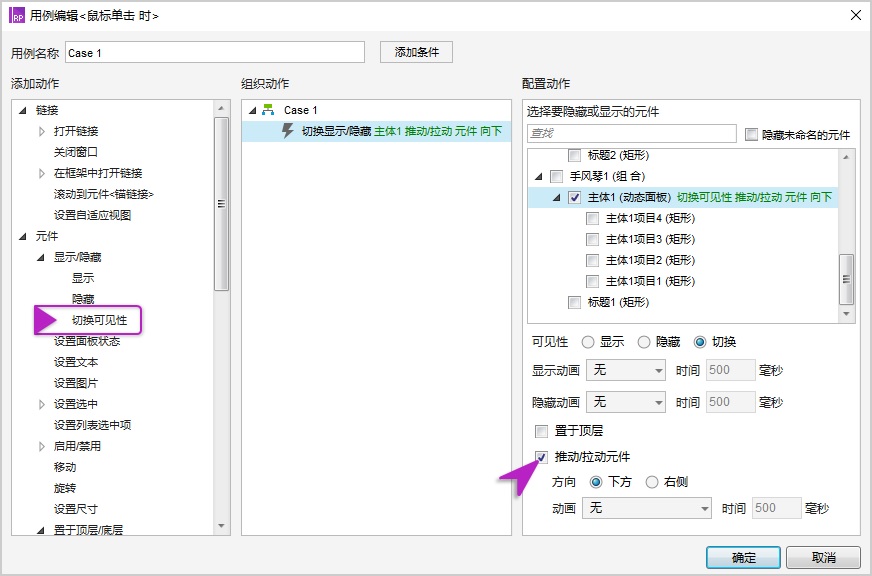Select the 设置自适应视图 action
Viewport: 872px width, 576px height.
92,215
